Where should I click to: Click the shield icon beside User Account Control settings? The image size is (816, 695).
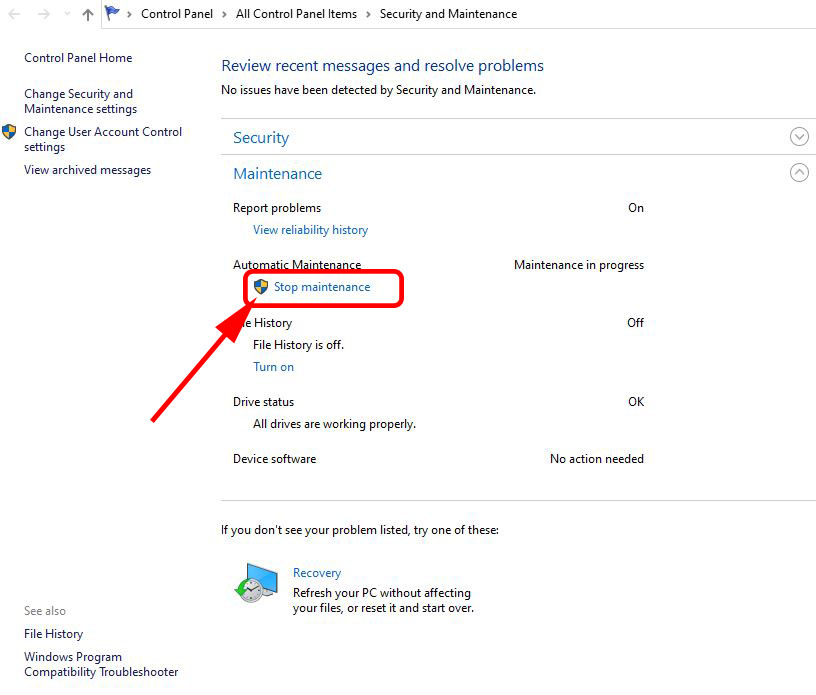click(x=10, y=132)
